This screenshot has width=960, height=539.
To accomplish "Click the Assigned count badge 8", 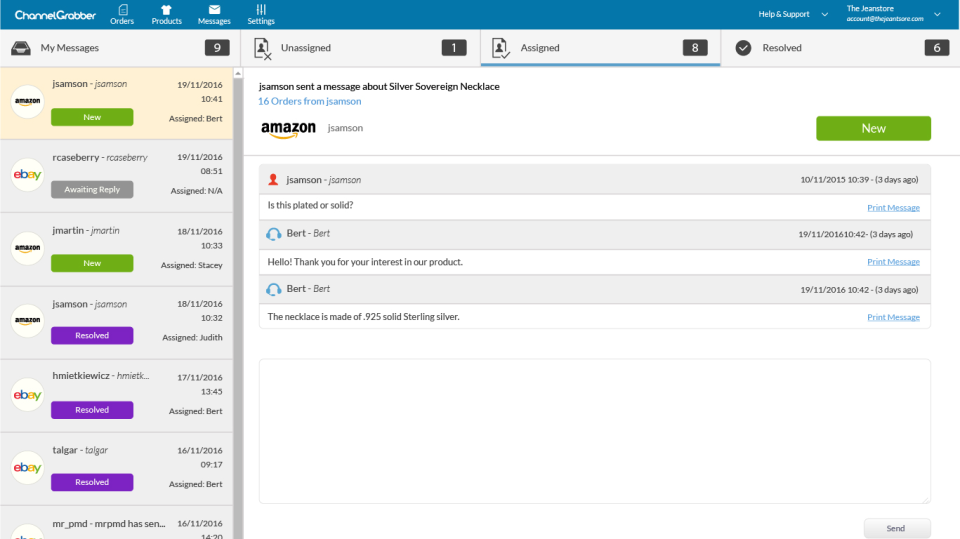I will (x=695, y=48).
